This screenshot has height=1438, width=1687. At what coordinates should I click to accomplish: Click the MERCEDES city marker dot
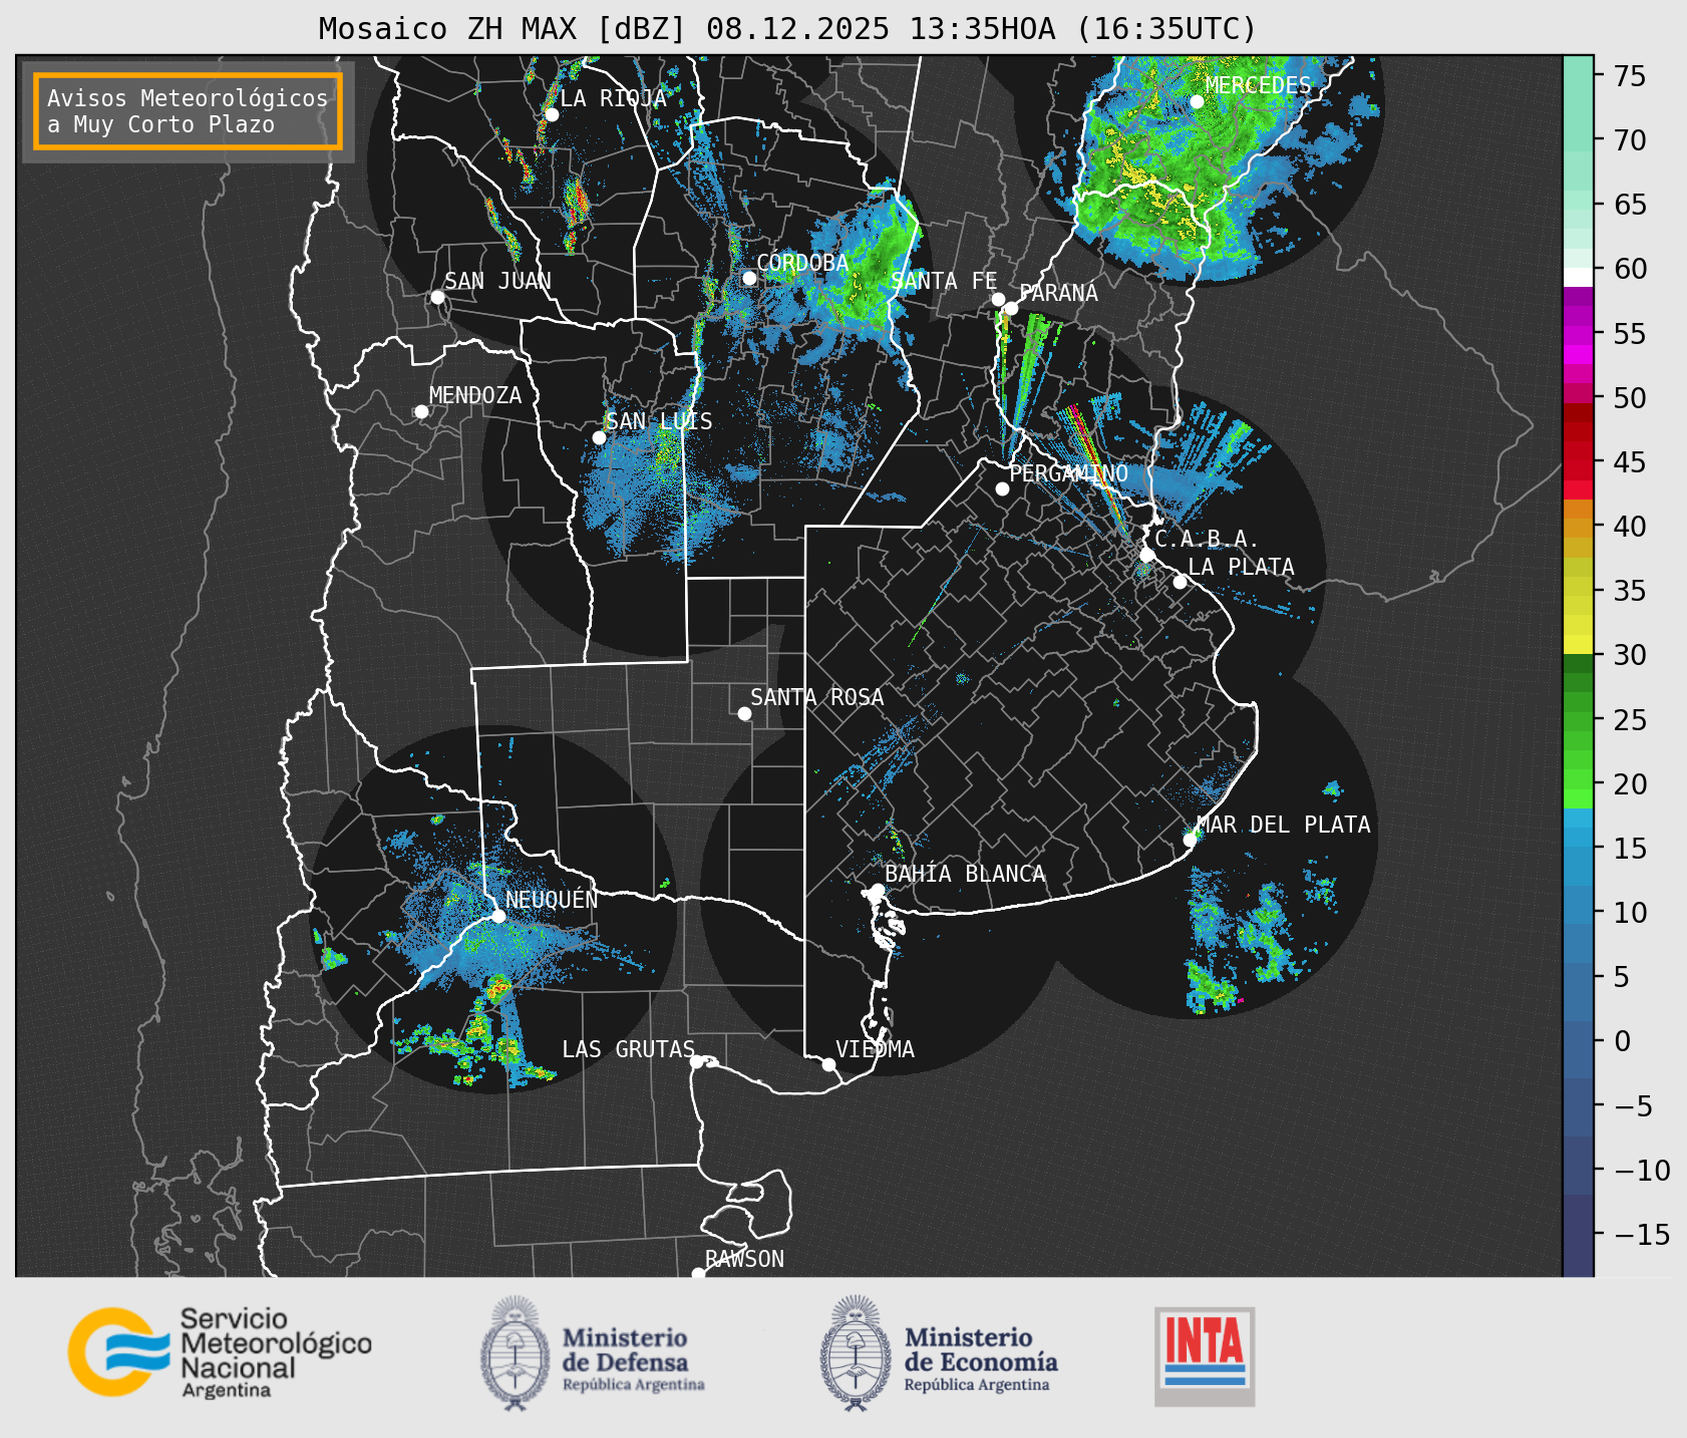point(1197,102)
